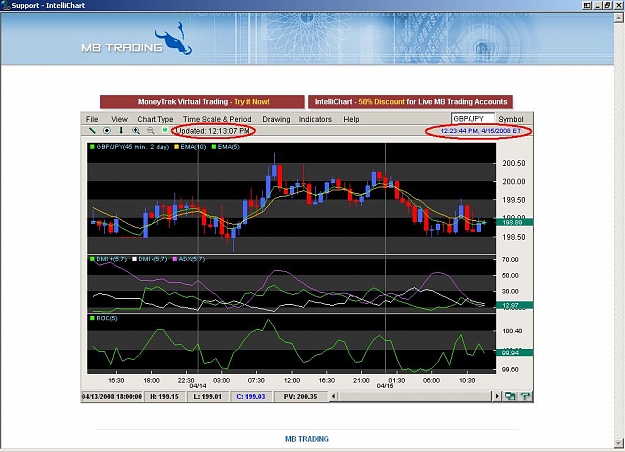Open the Drawing menu
The width and height of the screenshot is (625, 452).
pyautogui.click(x=276, y=119)
